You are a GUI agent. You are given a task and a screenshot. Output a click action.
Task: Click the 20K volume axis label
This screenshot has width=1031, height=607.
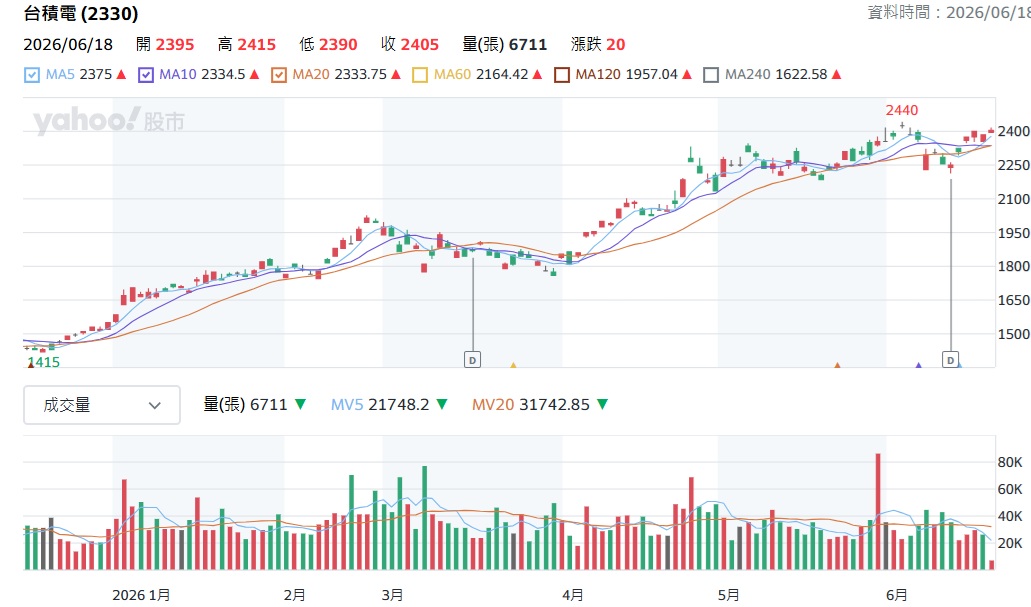coord(1010,543)
